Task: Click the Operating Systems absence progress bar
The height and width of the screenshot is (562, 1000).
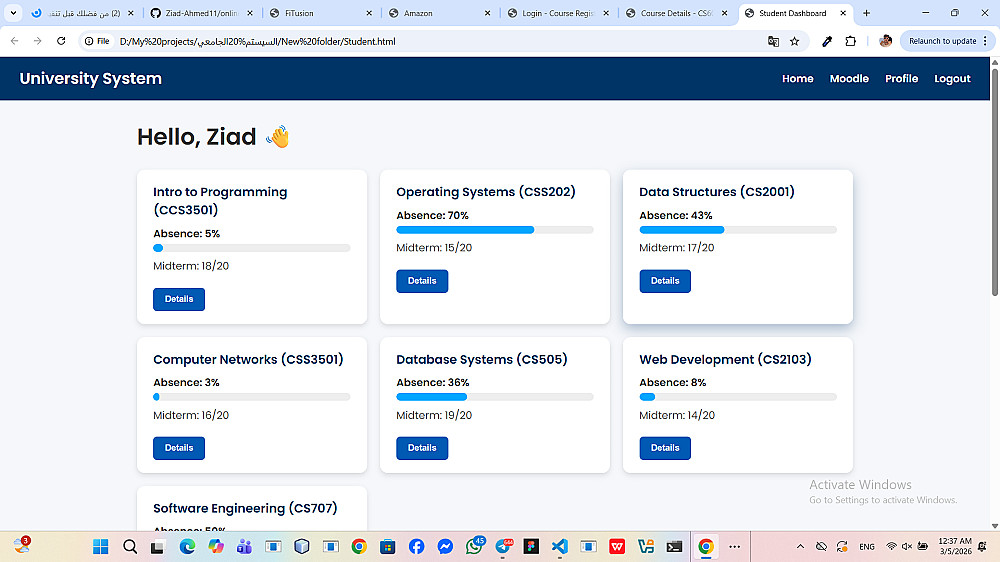Action: pos(495,230)
